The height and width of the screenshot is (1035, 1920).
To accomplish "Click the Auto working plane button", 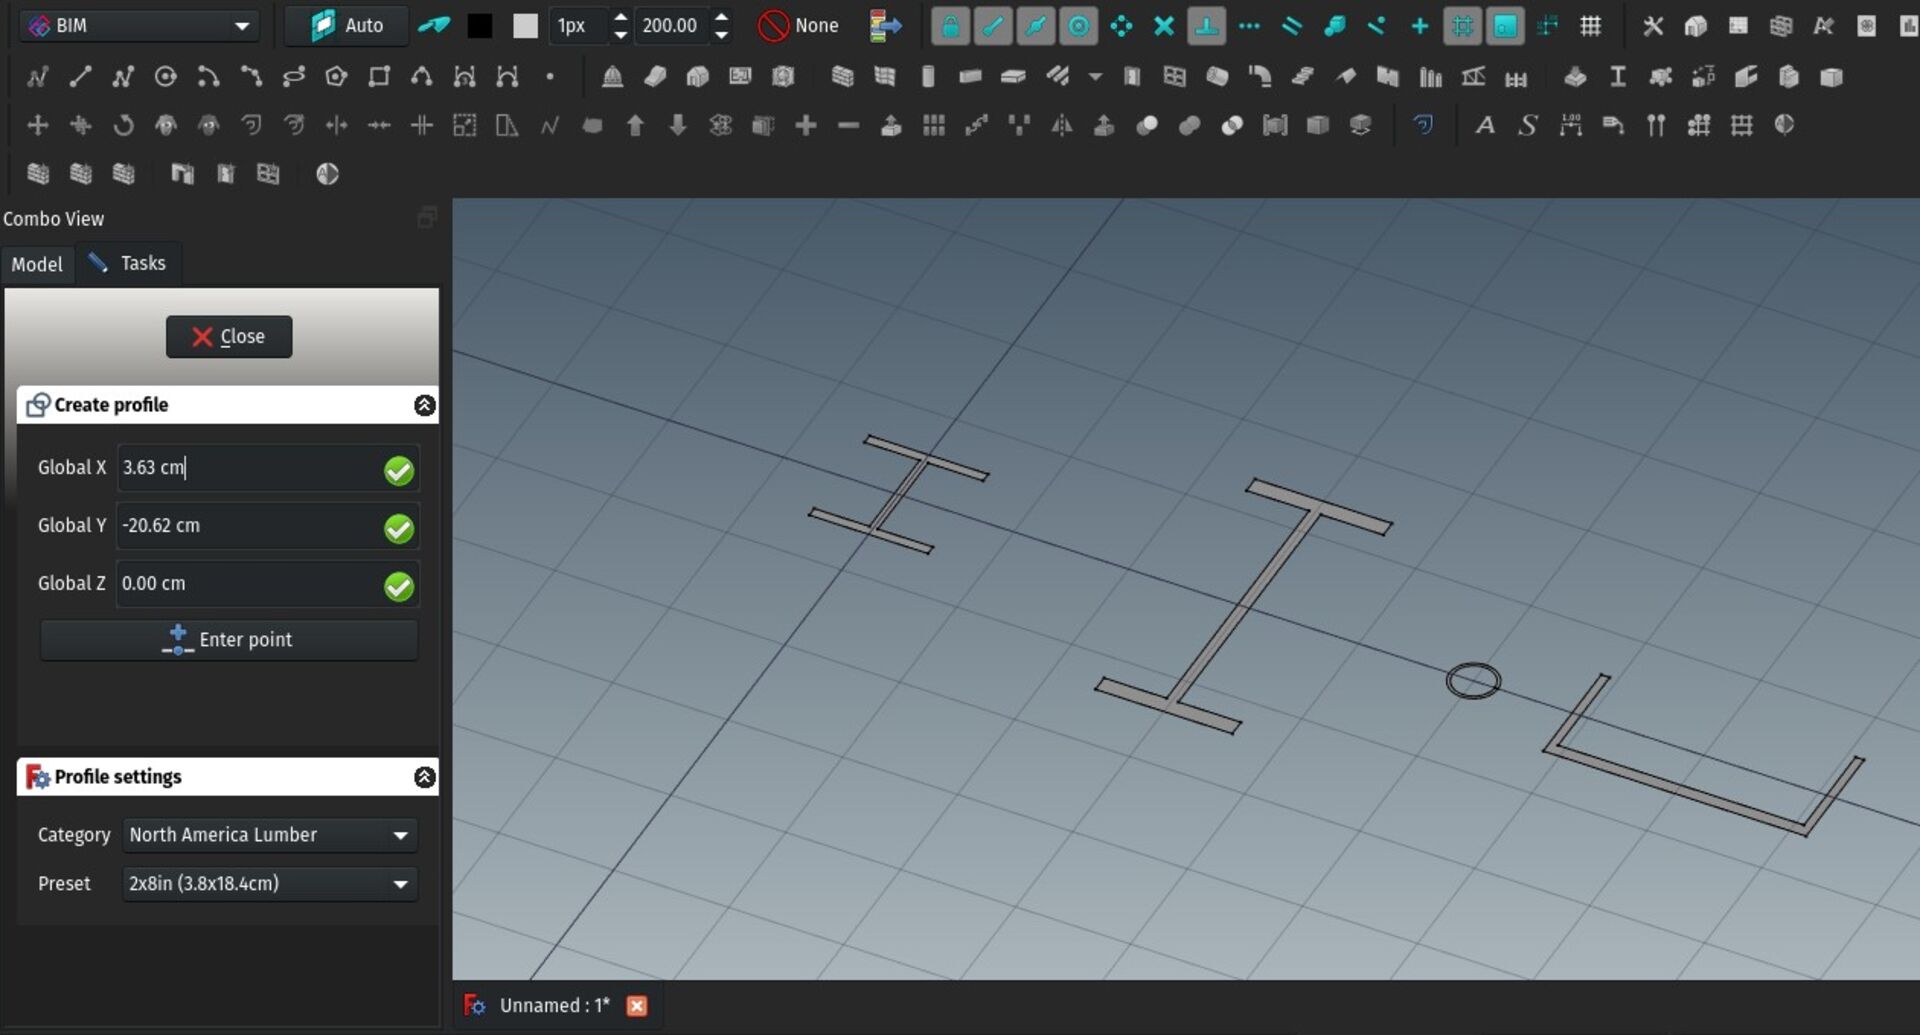I will 346,25.
